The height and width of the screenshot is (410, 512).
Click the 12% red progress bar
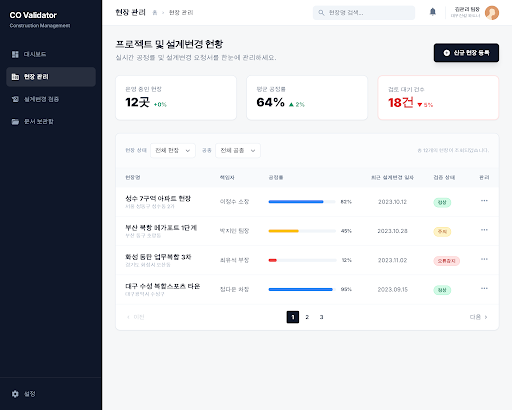click(302, 260)
